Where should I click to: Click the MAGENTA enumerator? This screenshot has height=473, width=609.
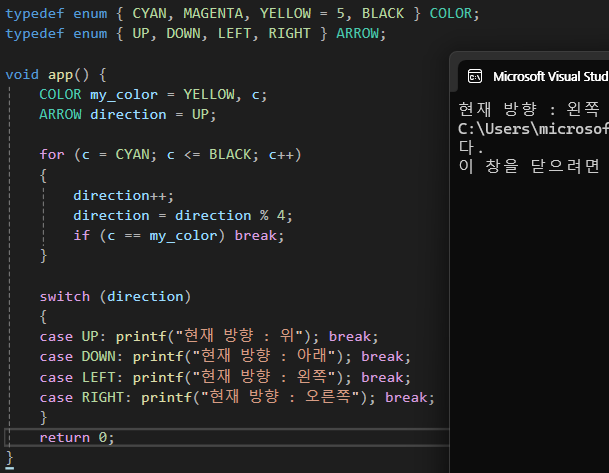213,14
